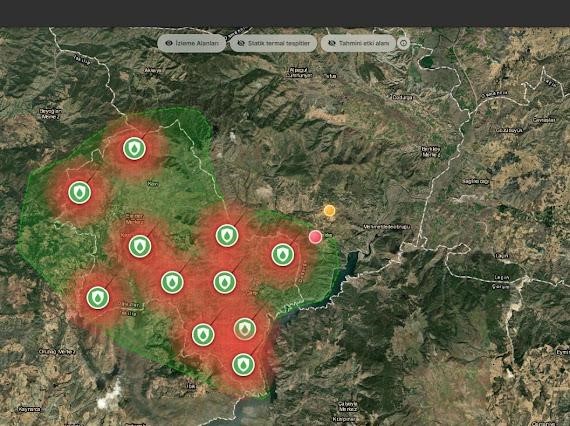Click shield marker directly left of pink dot's neighbor

(227, 236)
